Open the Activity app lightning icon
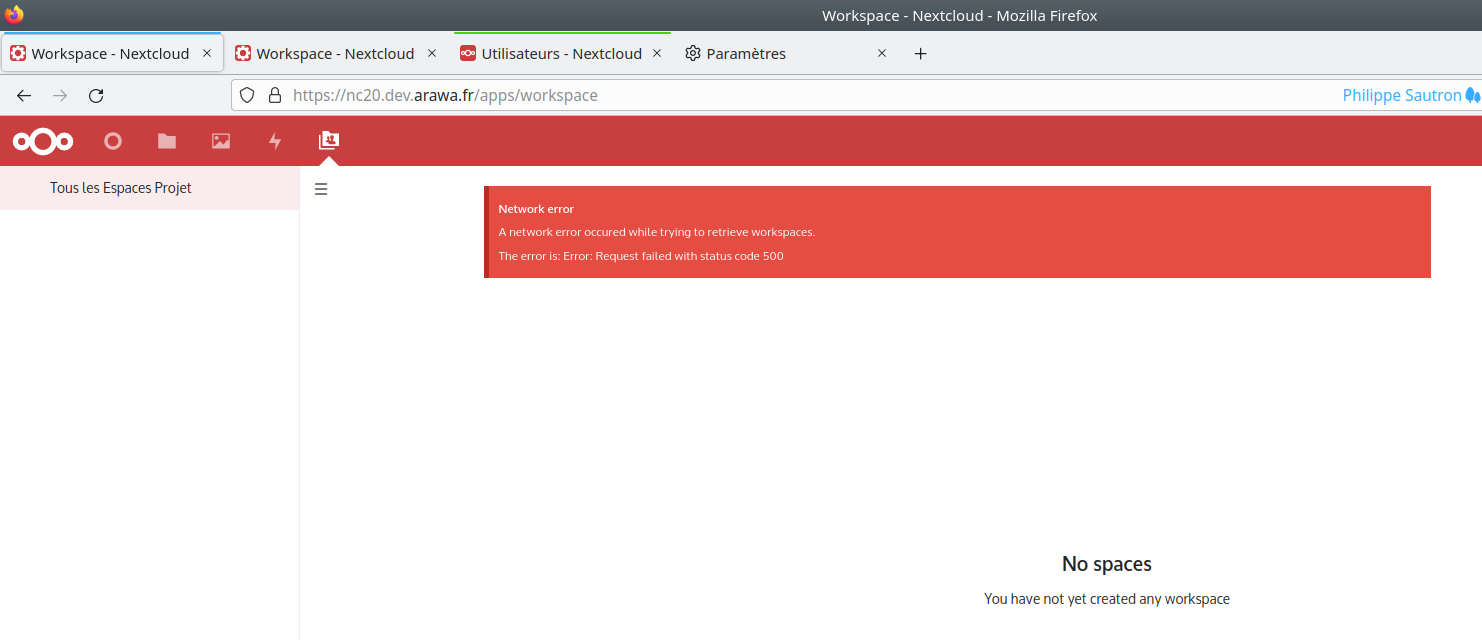1482x640 pixels. [275, 140]
